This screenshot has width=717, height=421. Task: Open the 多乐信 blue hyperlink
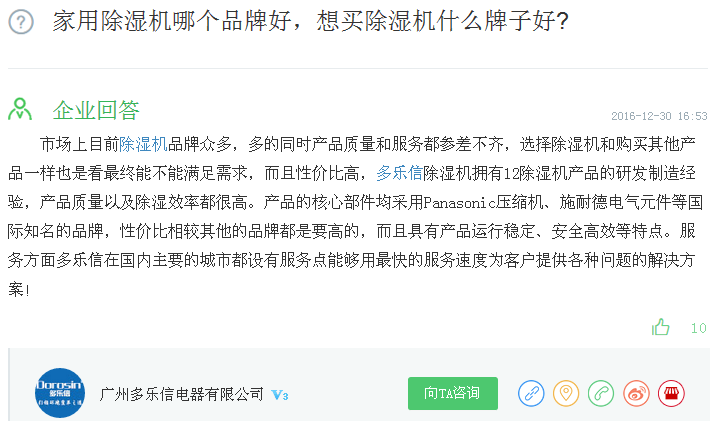pyautogui.click(x=399, y=173)
